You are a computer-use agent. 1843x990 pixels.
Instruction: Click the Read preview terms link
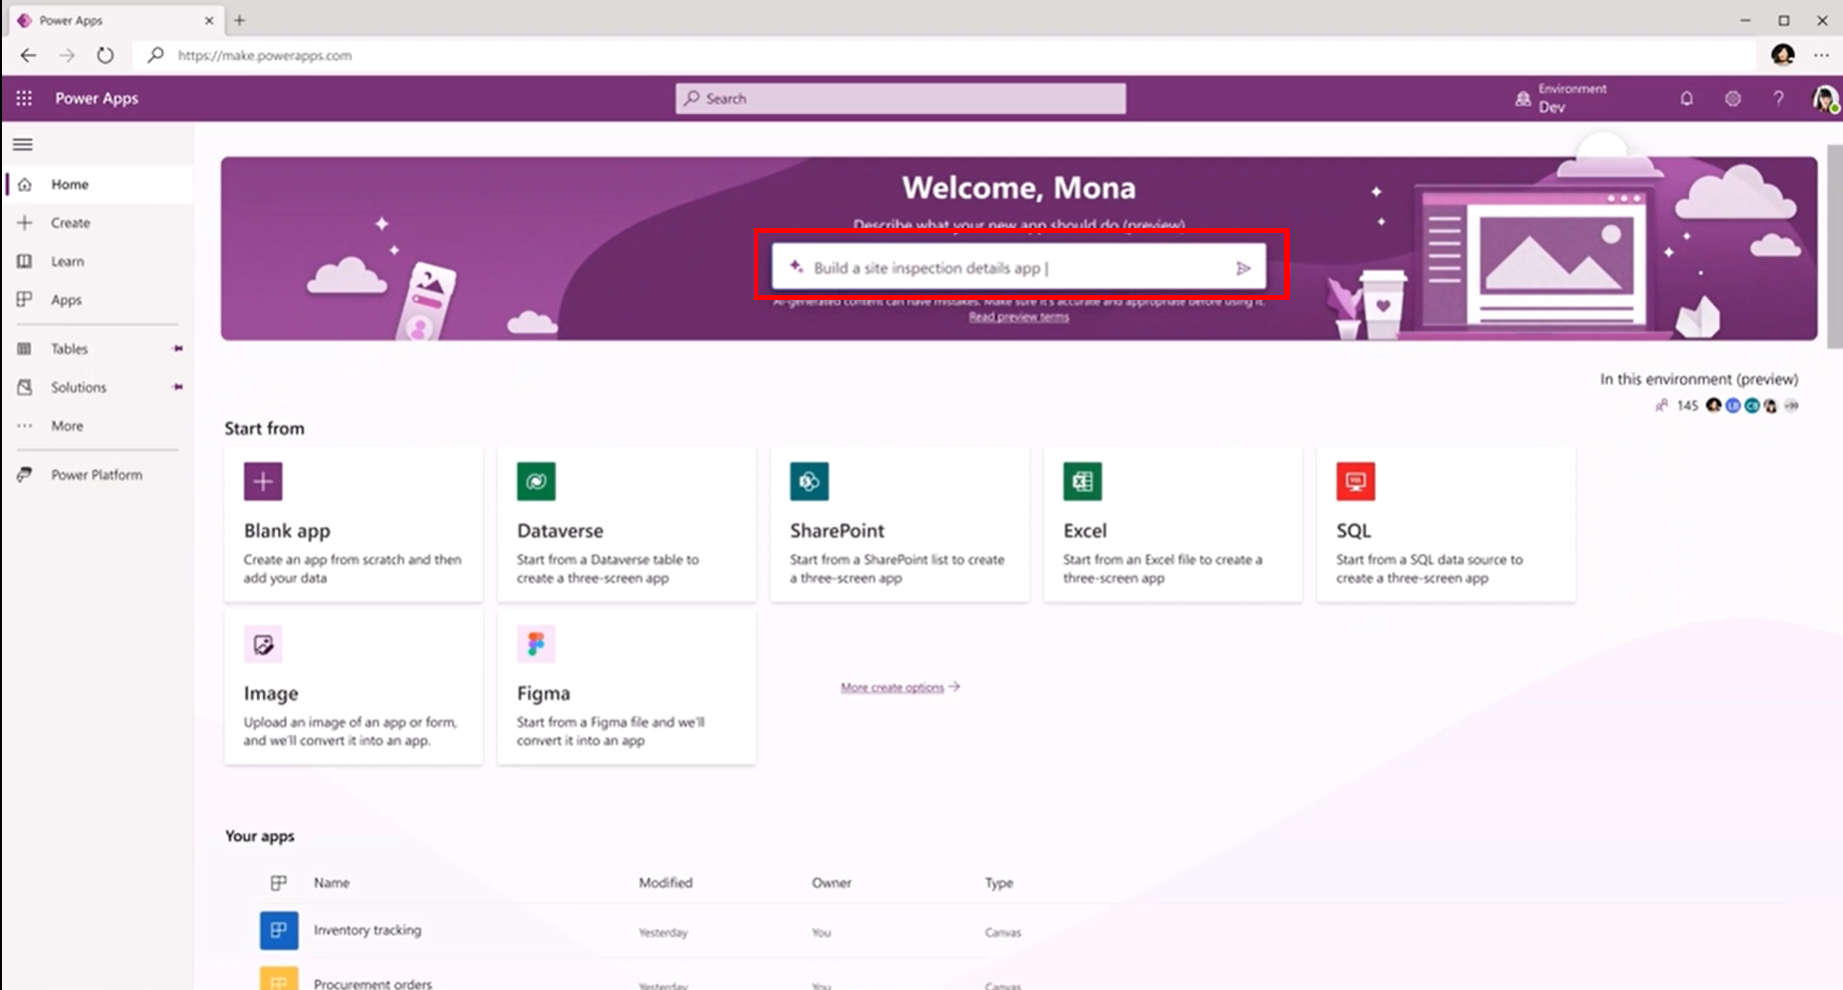(1019, 317)
